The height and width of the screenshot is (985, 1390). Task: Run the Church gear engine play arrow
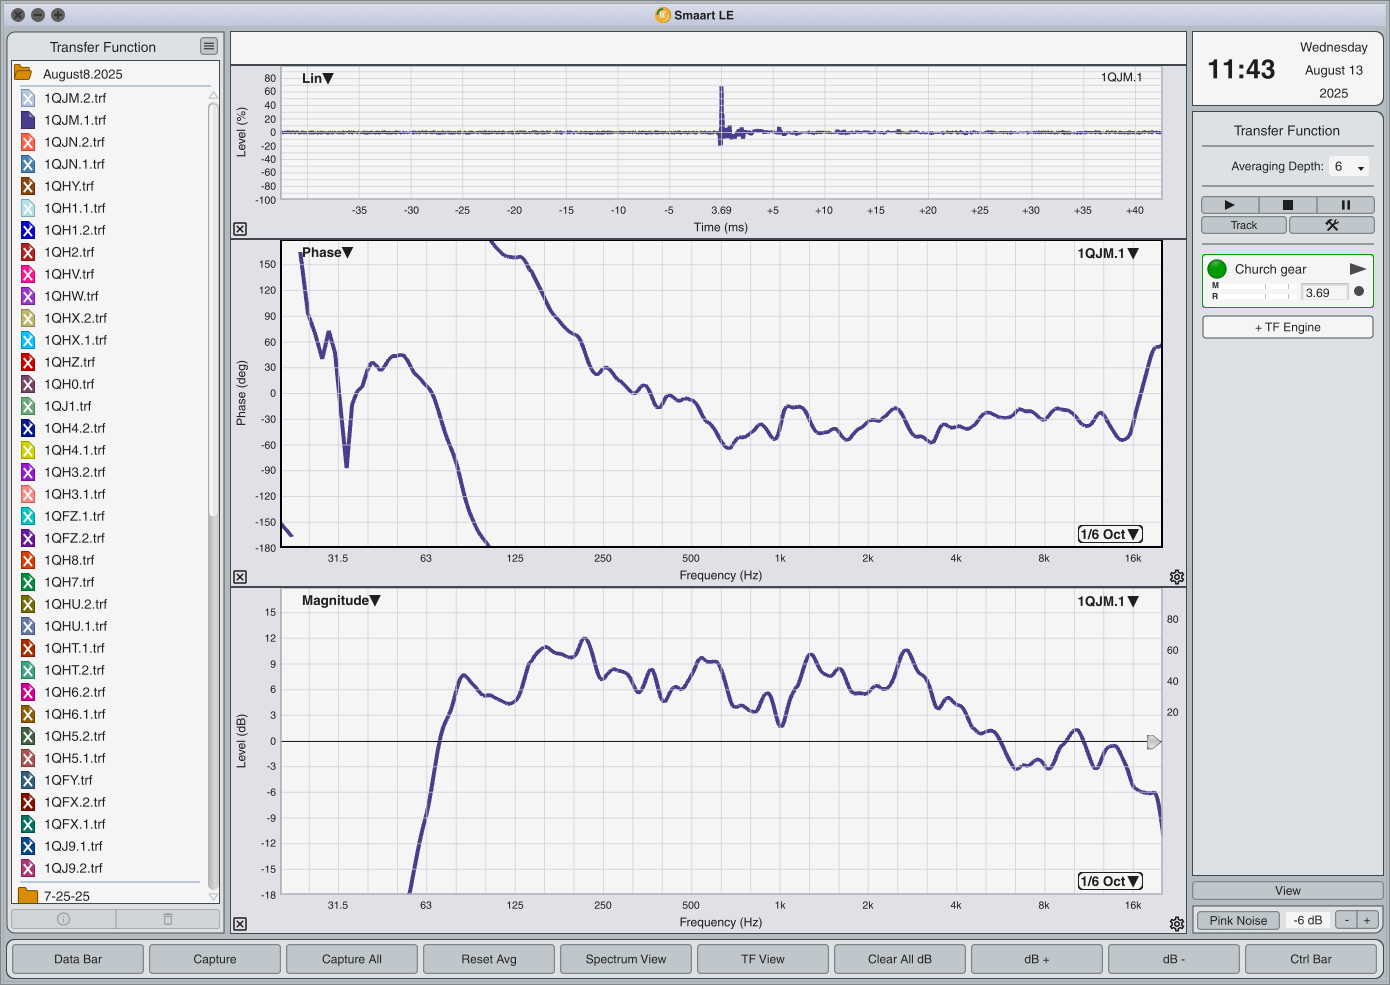(1357, 269)
